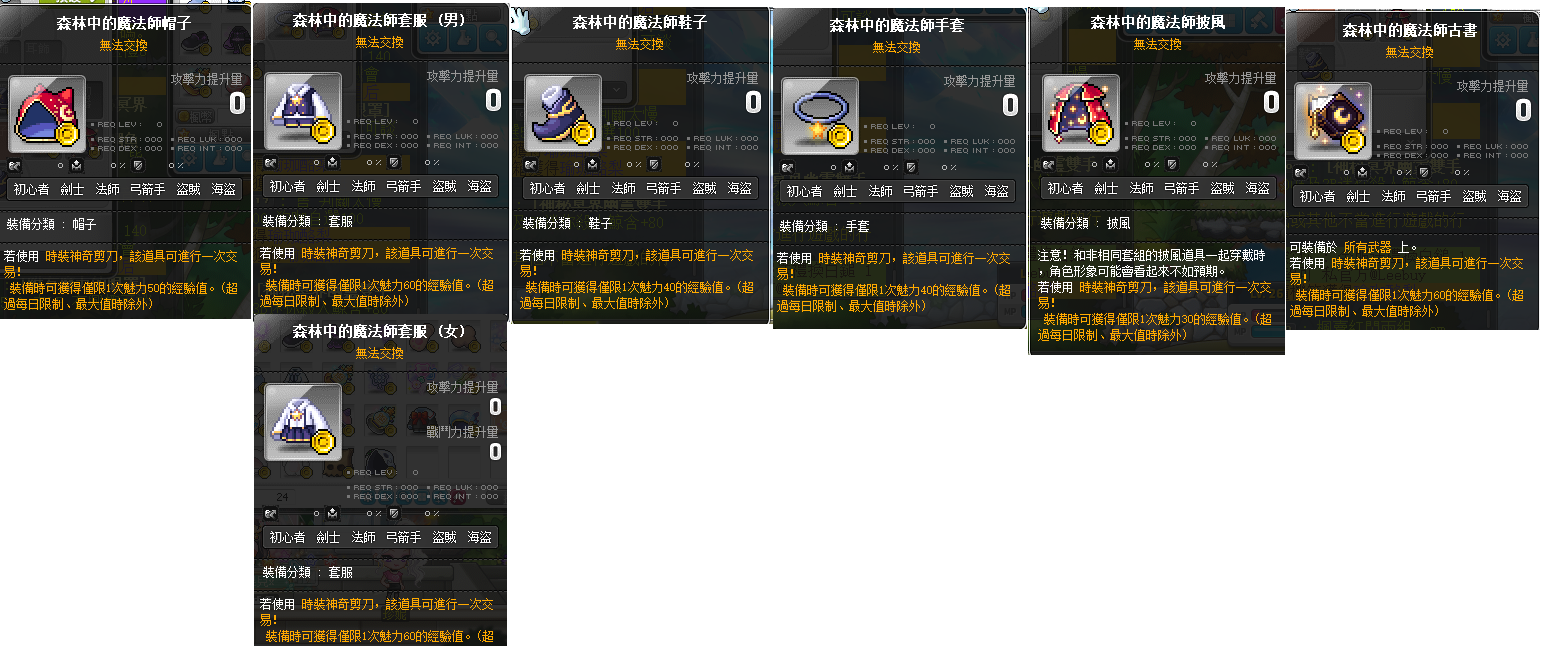Select 初心者 label in shoes tooltip
The width and height of the screenshot is (1542, 646).
(547, 188)
